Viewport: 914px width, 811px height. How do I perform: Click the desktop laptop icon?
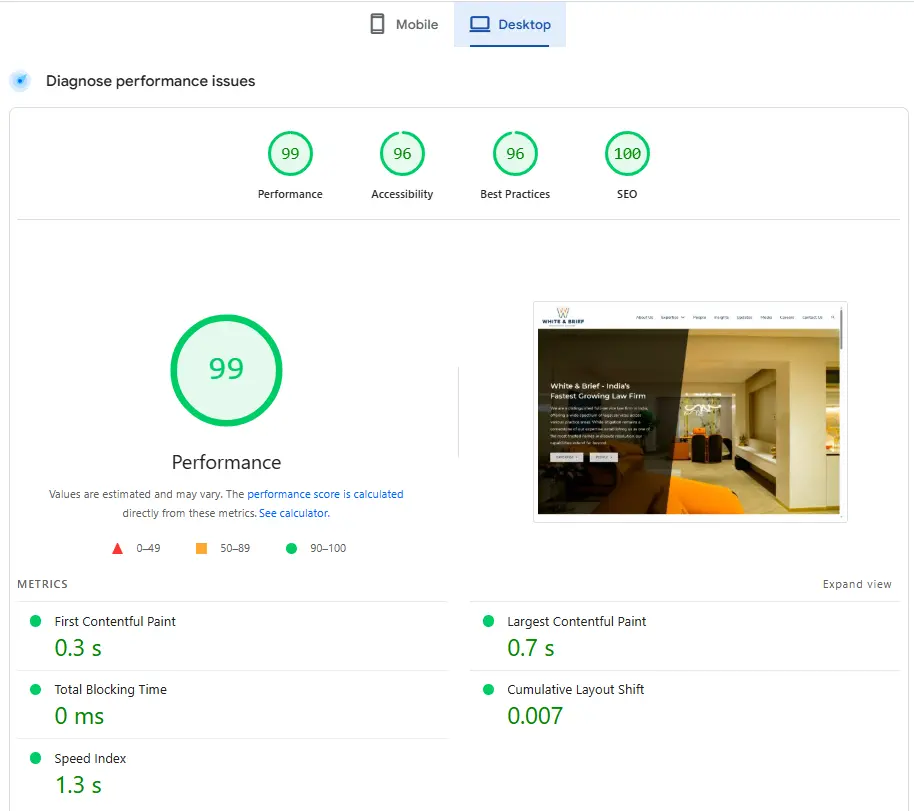point(480,24)
